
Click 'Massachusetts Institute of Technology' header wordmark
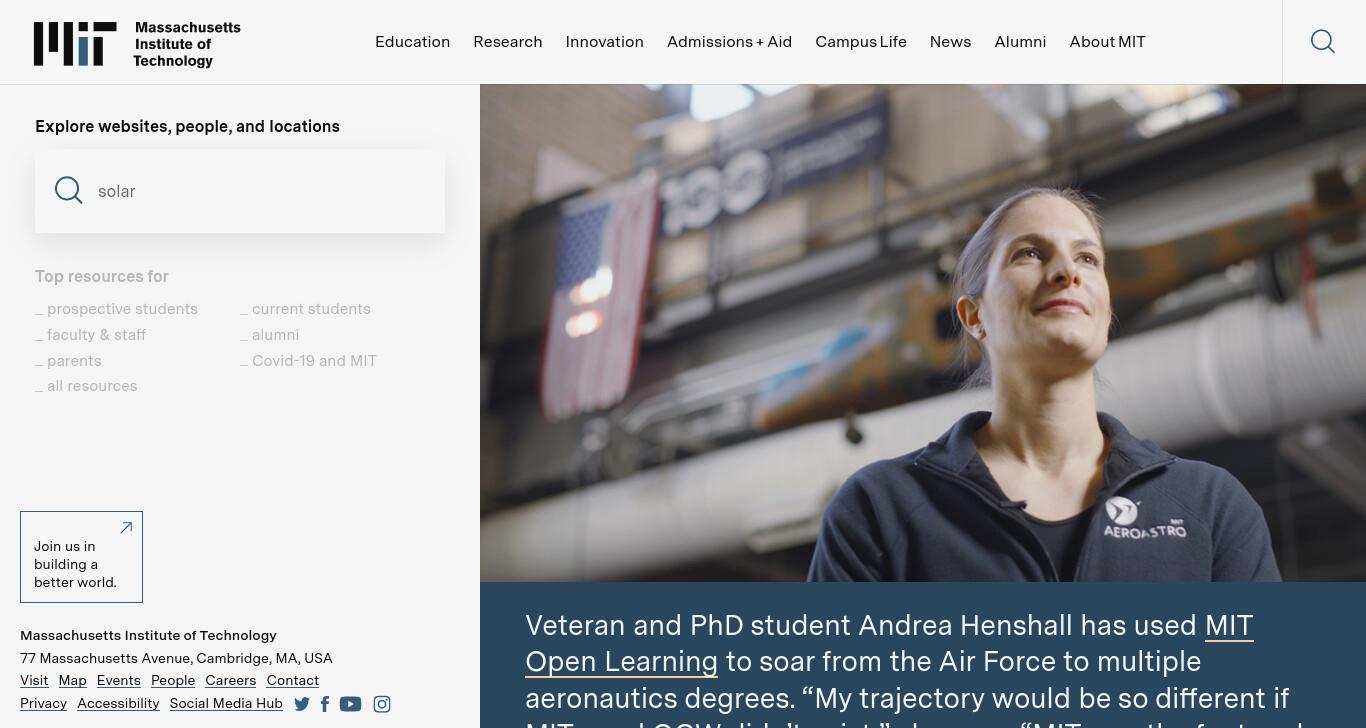pyautogui.click(x=187, y=44)
